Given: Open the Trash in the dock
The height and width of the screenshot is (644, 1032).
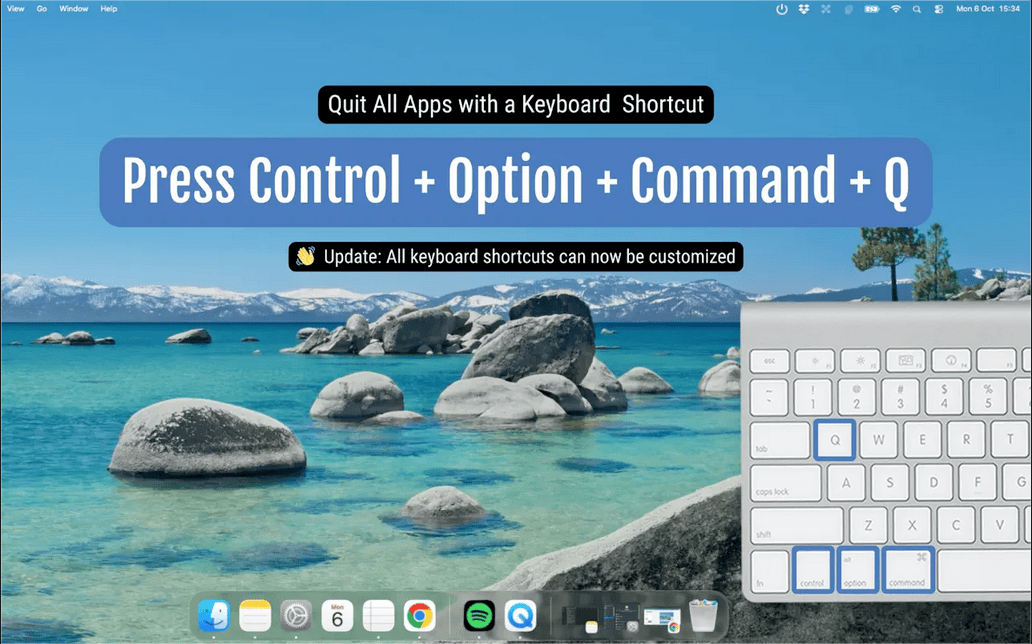Looking at the screenshot, I should (x=704, y=616).
